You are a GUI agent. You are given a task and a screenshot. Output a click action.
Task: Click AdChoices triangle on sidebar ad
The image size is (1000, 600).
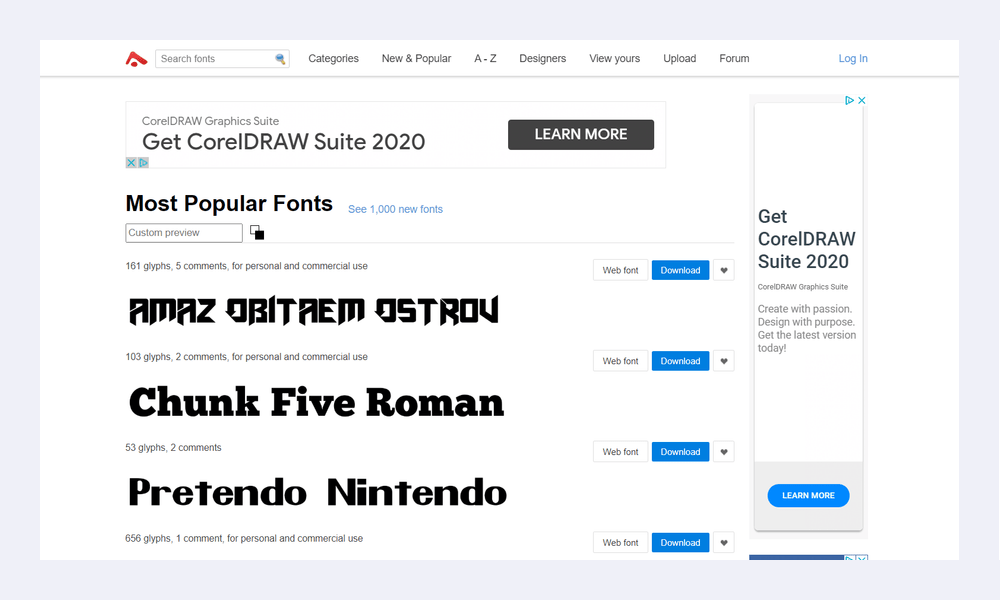click(x=849, y=101)
